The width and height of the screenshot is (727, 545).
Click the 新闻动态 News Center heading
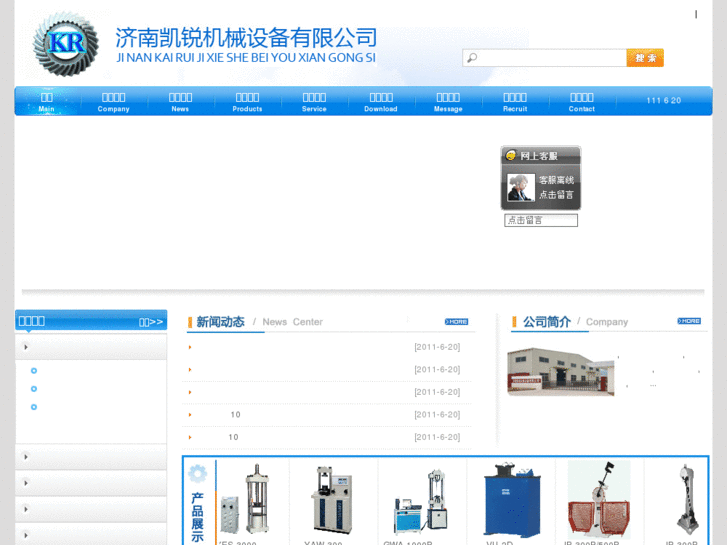pyautogui.click(x=260, y=322)
